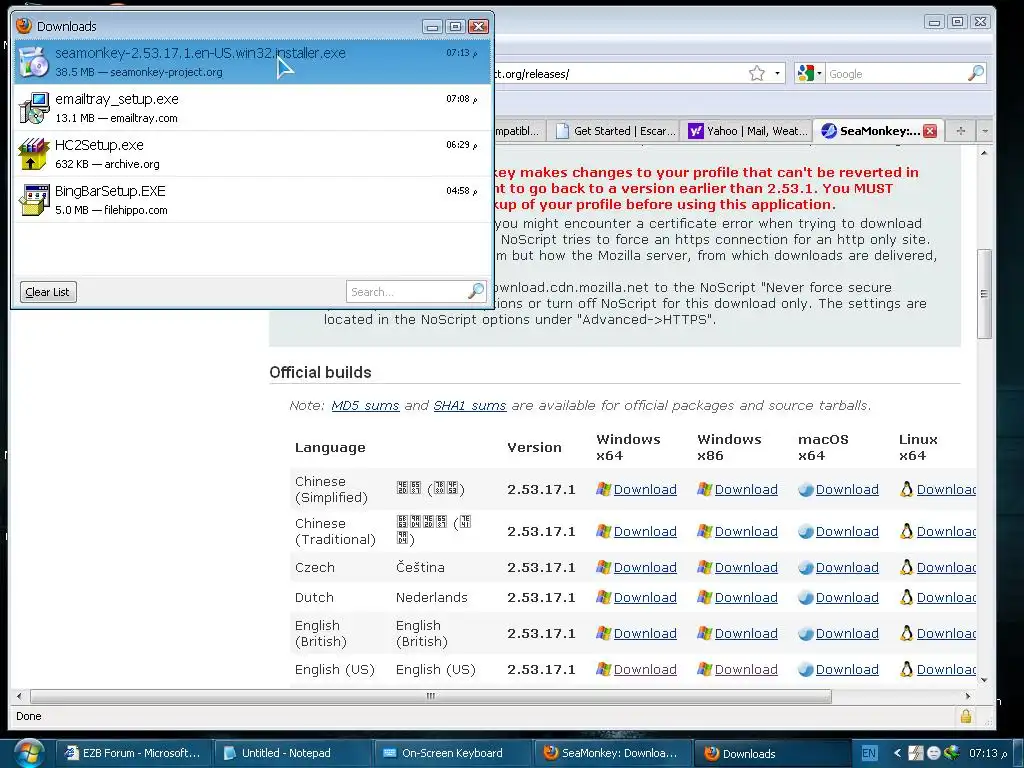Switch to EZB Forum taskbar button

tap(133, 753)
